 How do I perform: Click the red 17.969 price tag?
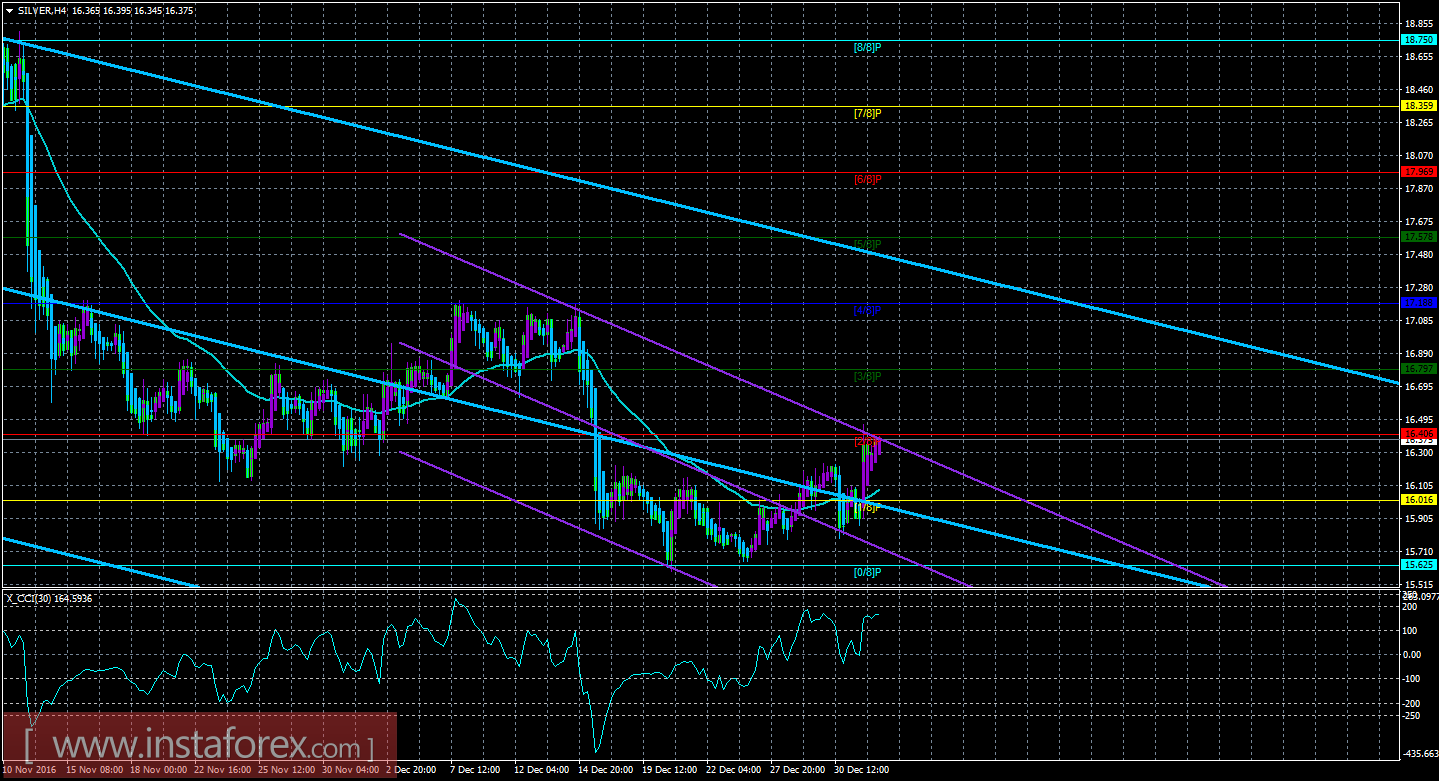pyautogui.click(x=1419, y=171)
